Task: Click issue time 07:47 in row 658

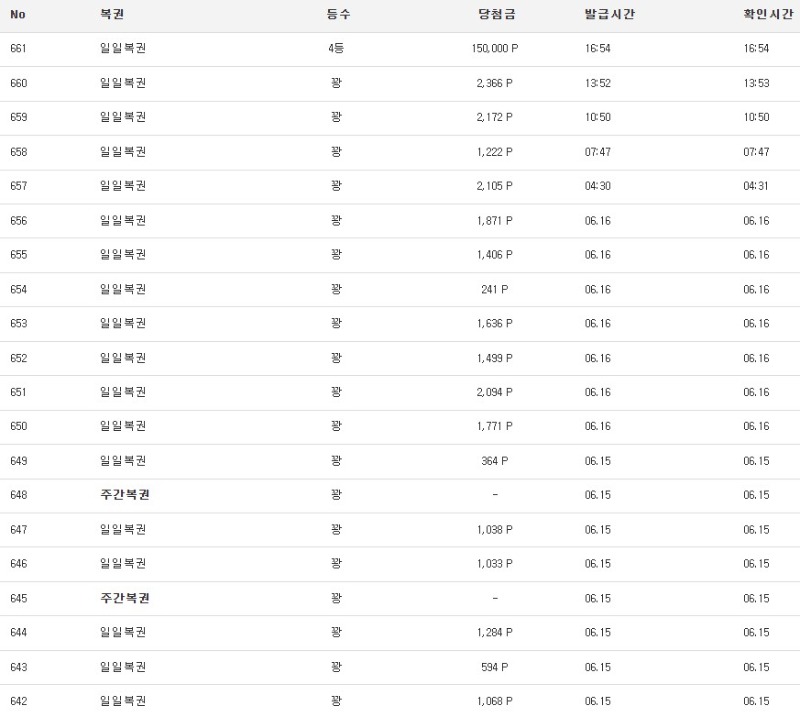Action: pos(598,152)
